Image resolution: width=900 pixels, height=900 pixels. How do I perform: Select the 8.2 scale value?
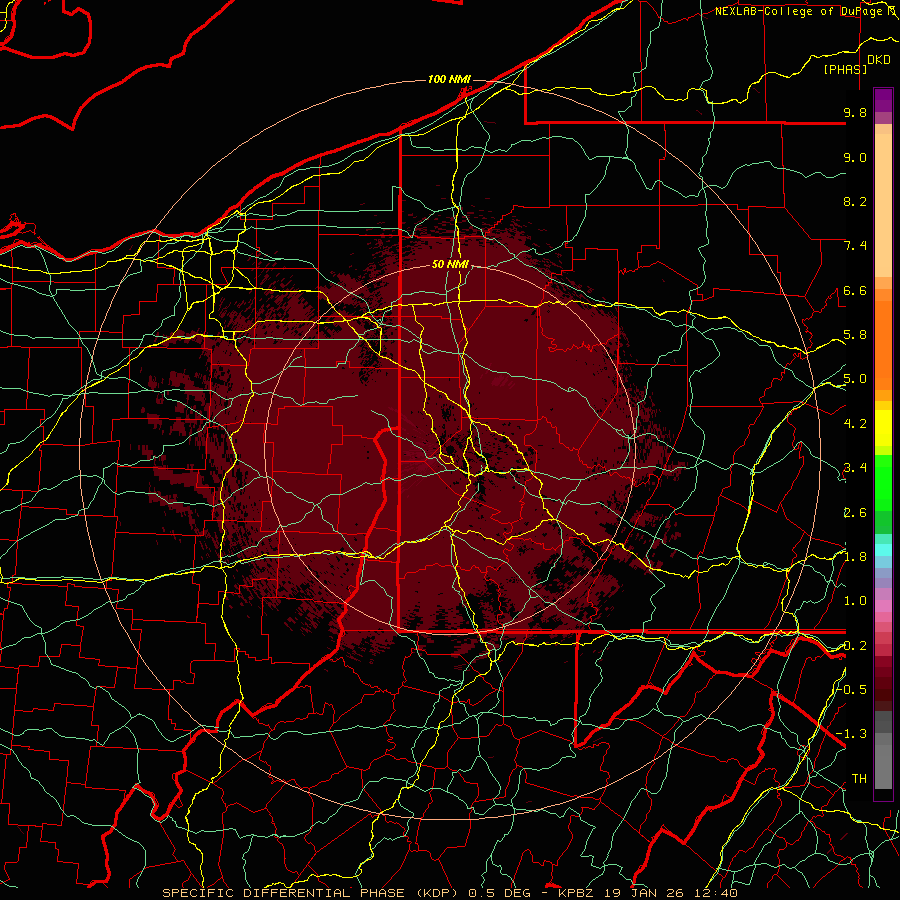coord(855,201)
